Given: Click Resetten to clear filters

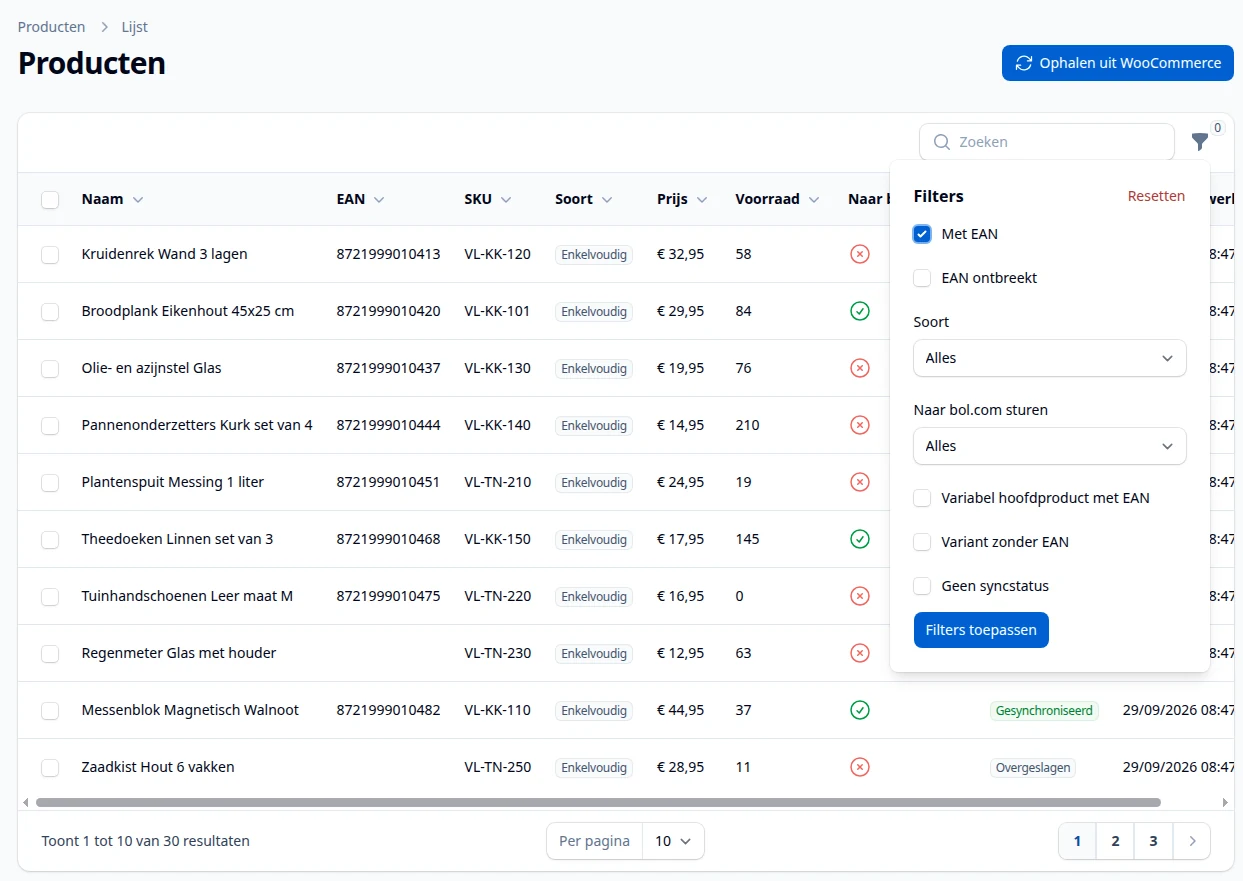Looking at the screenshot, I should 1156,196.
